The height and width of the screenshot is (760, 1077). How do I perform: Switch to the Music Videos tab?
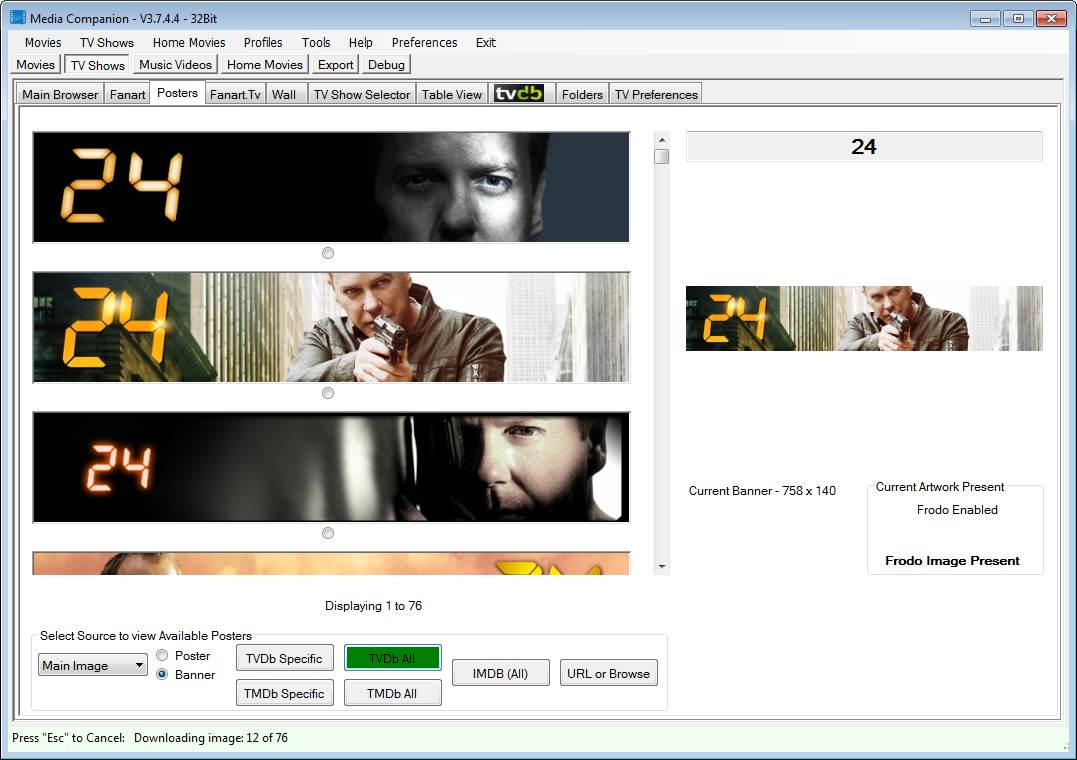tap(175, 65)
